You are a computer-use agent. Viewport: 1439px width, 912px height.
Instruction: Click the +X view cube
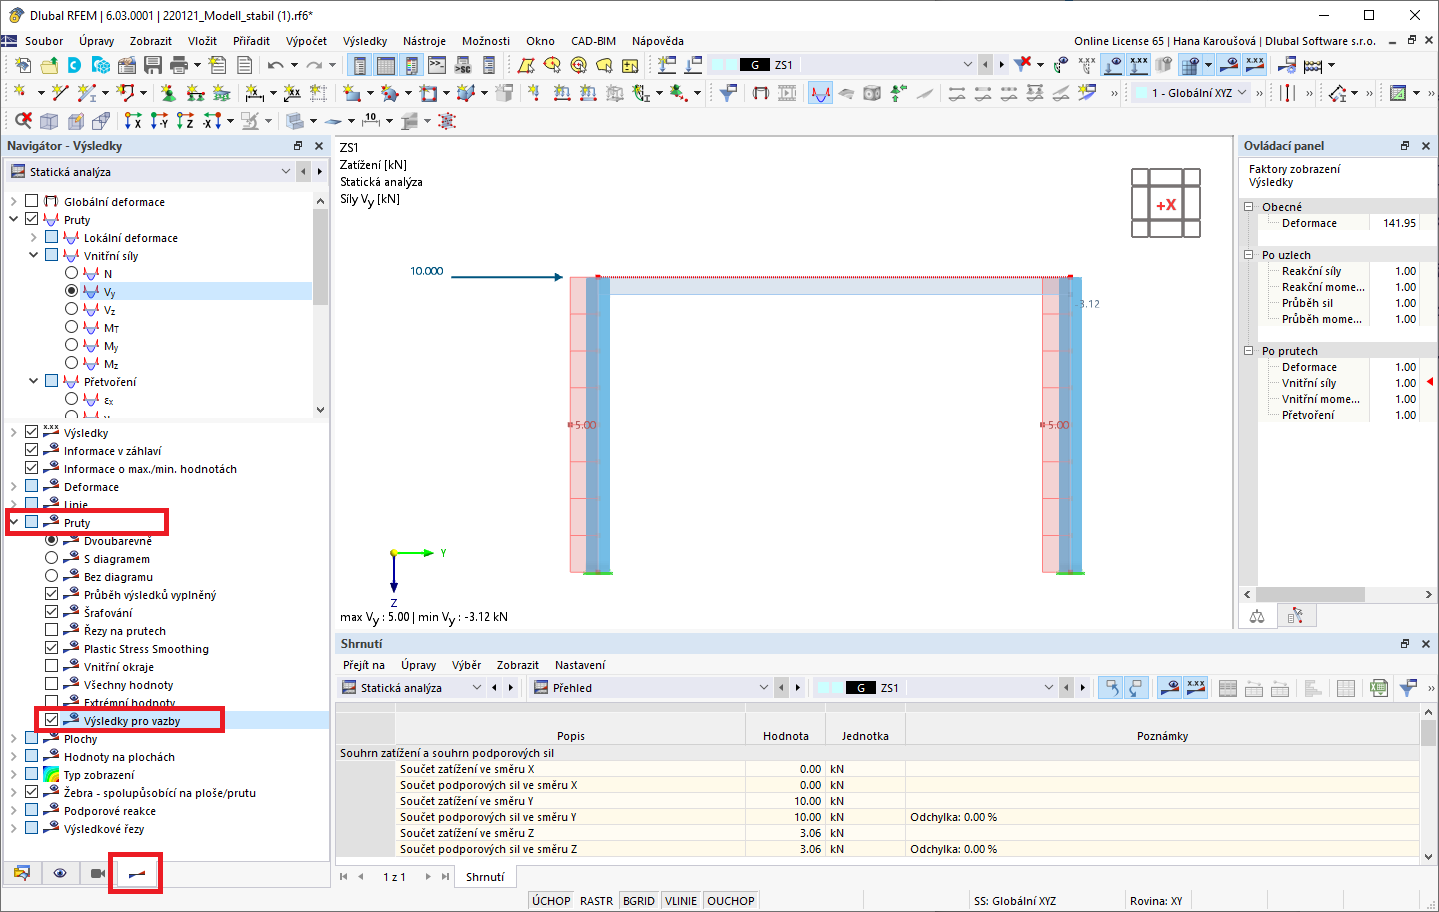pos(1165,204)
